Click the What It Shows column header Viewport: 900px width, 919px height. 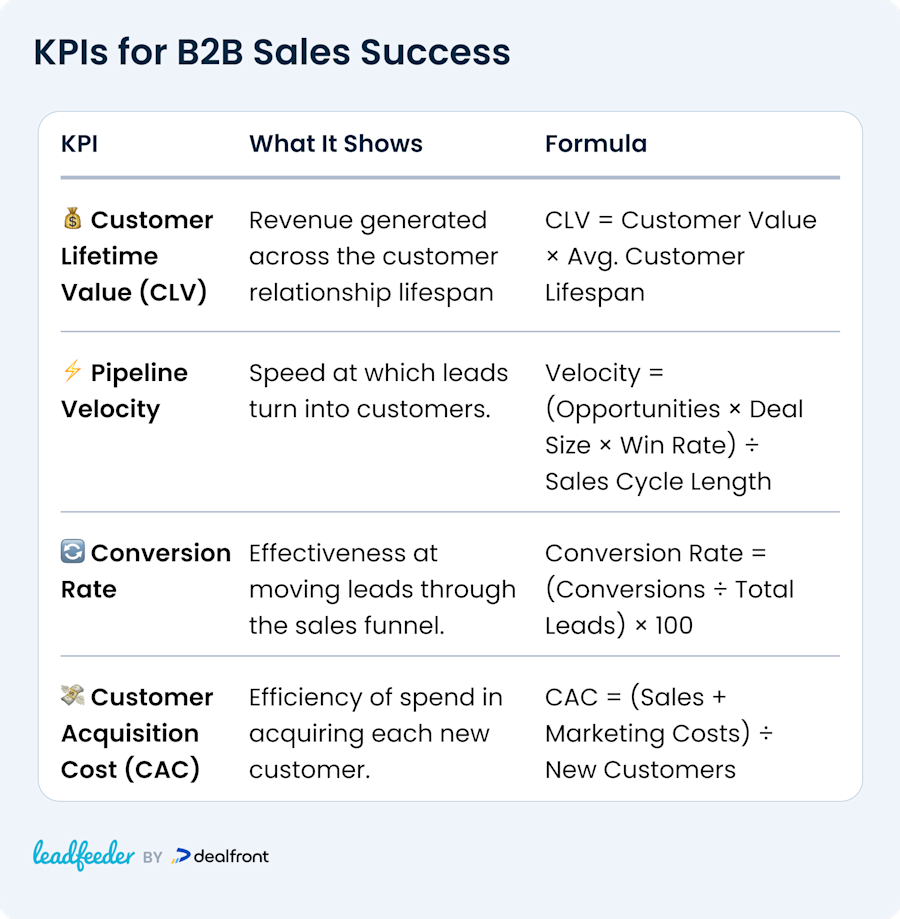click(x=336, y=144)
